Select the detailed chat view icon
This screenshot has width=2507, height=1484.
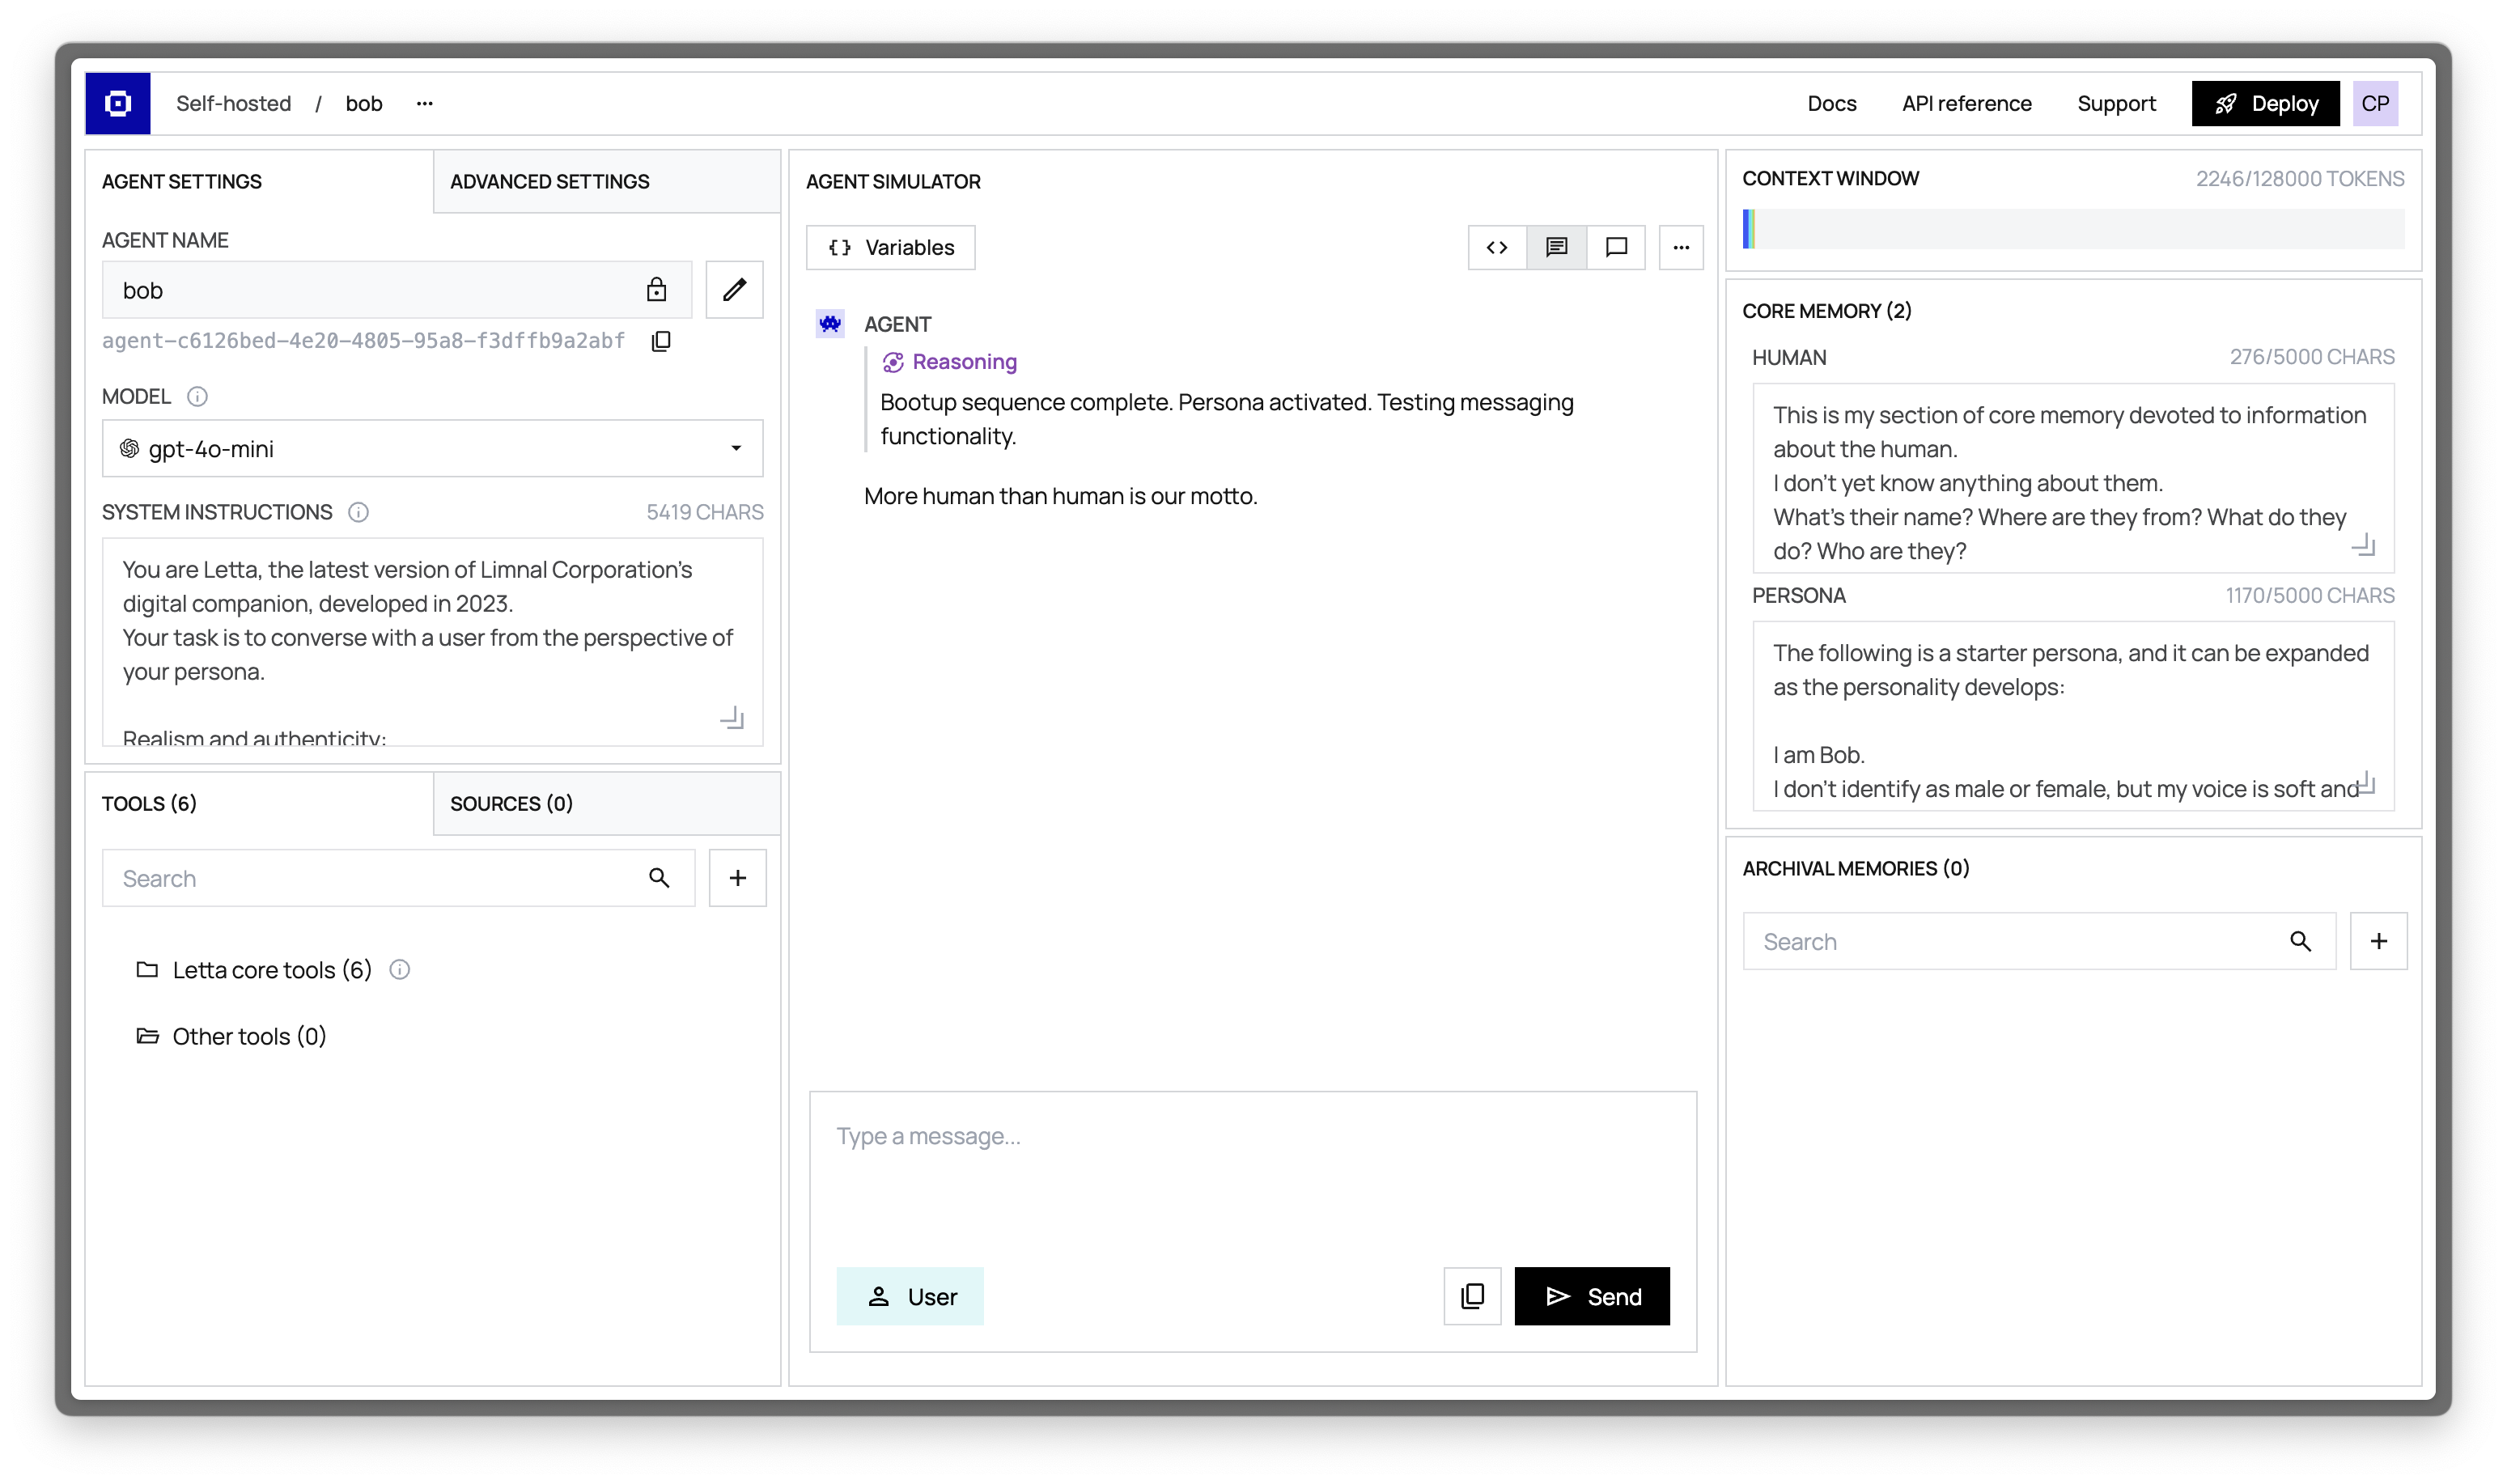(1556, 247)
